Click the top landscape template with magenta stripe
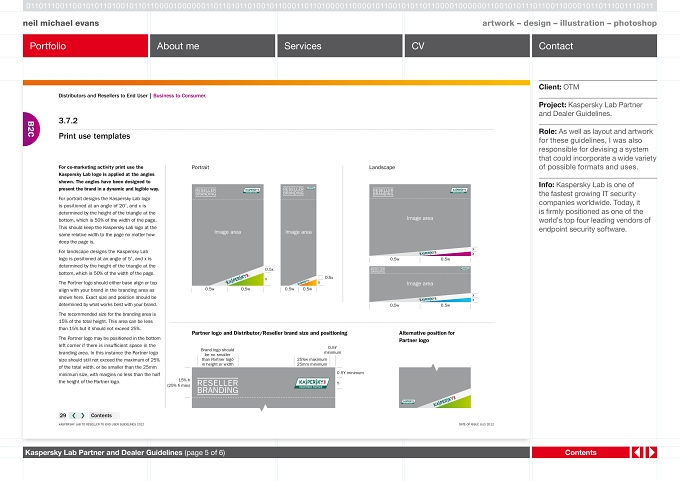 point(420,220)
